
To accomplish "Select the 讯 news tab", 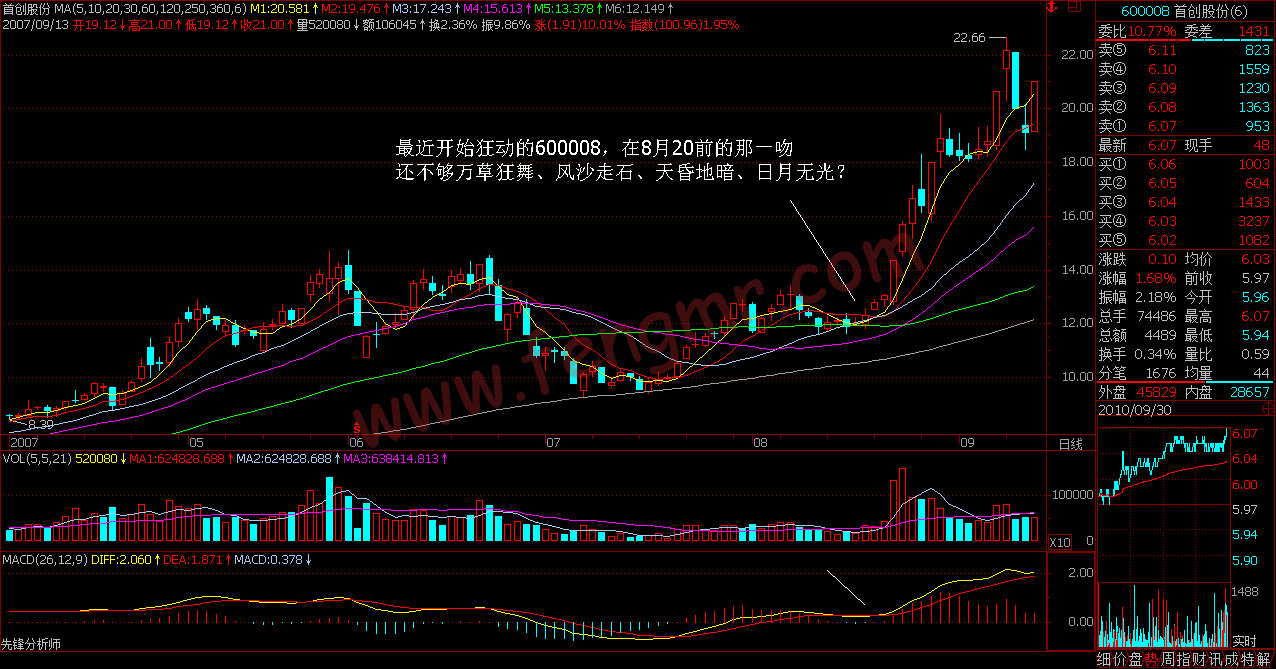I will 1215,659.
